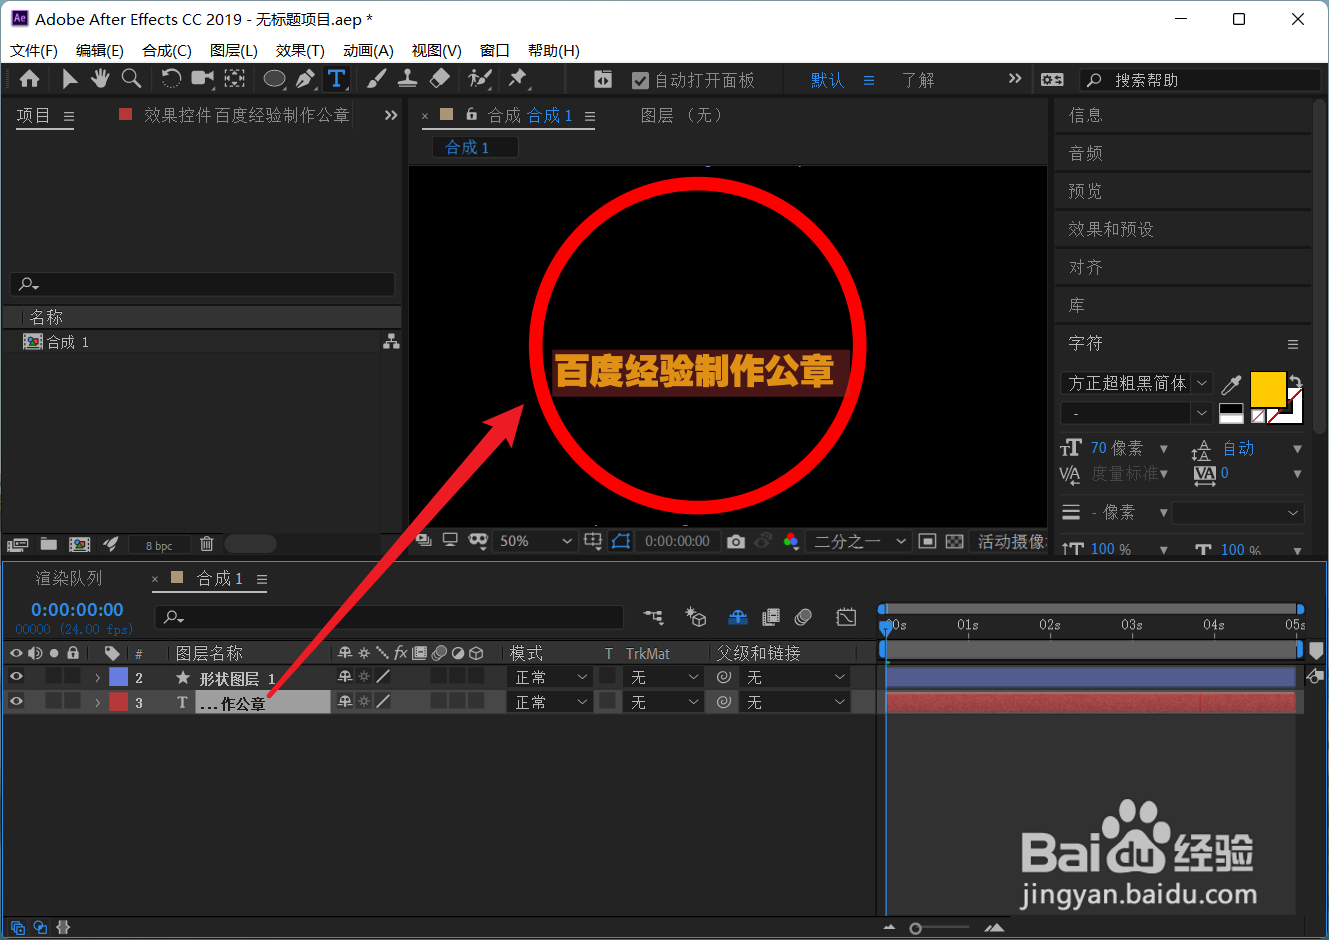The height and width of the screenshot is (940, 1329).
Task: Open parent dropdown for 作公章 layer
Action: point(795,702)
